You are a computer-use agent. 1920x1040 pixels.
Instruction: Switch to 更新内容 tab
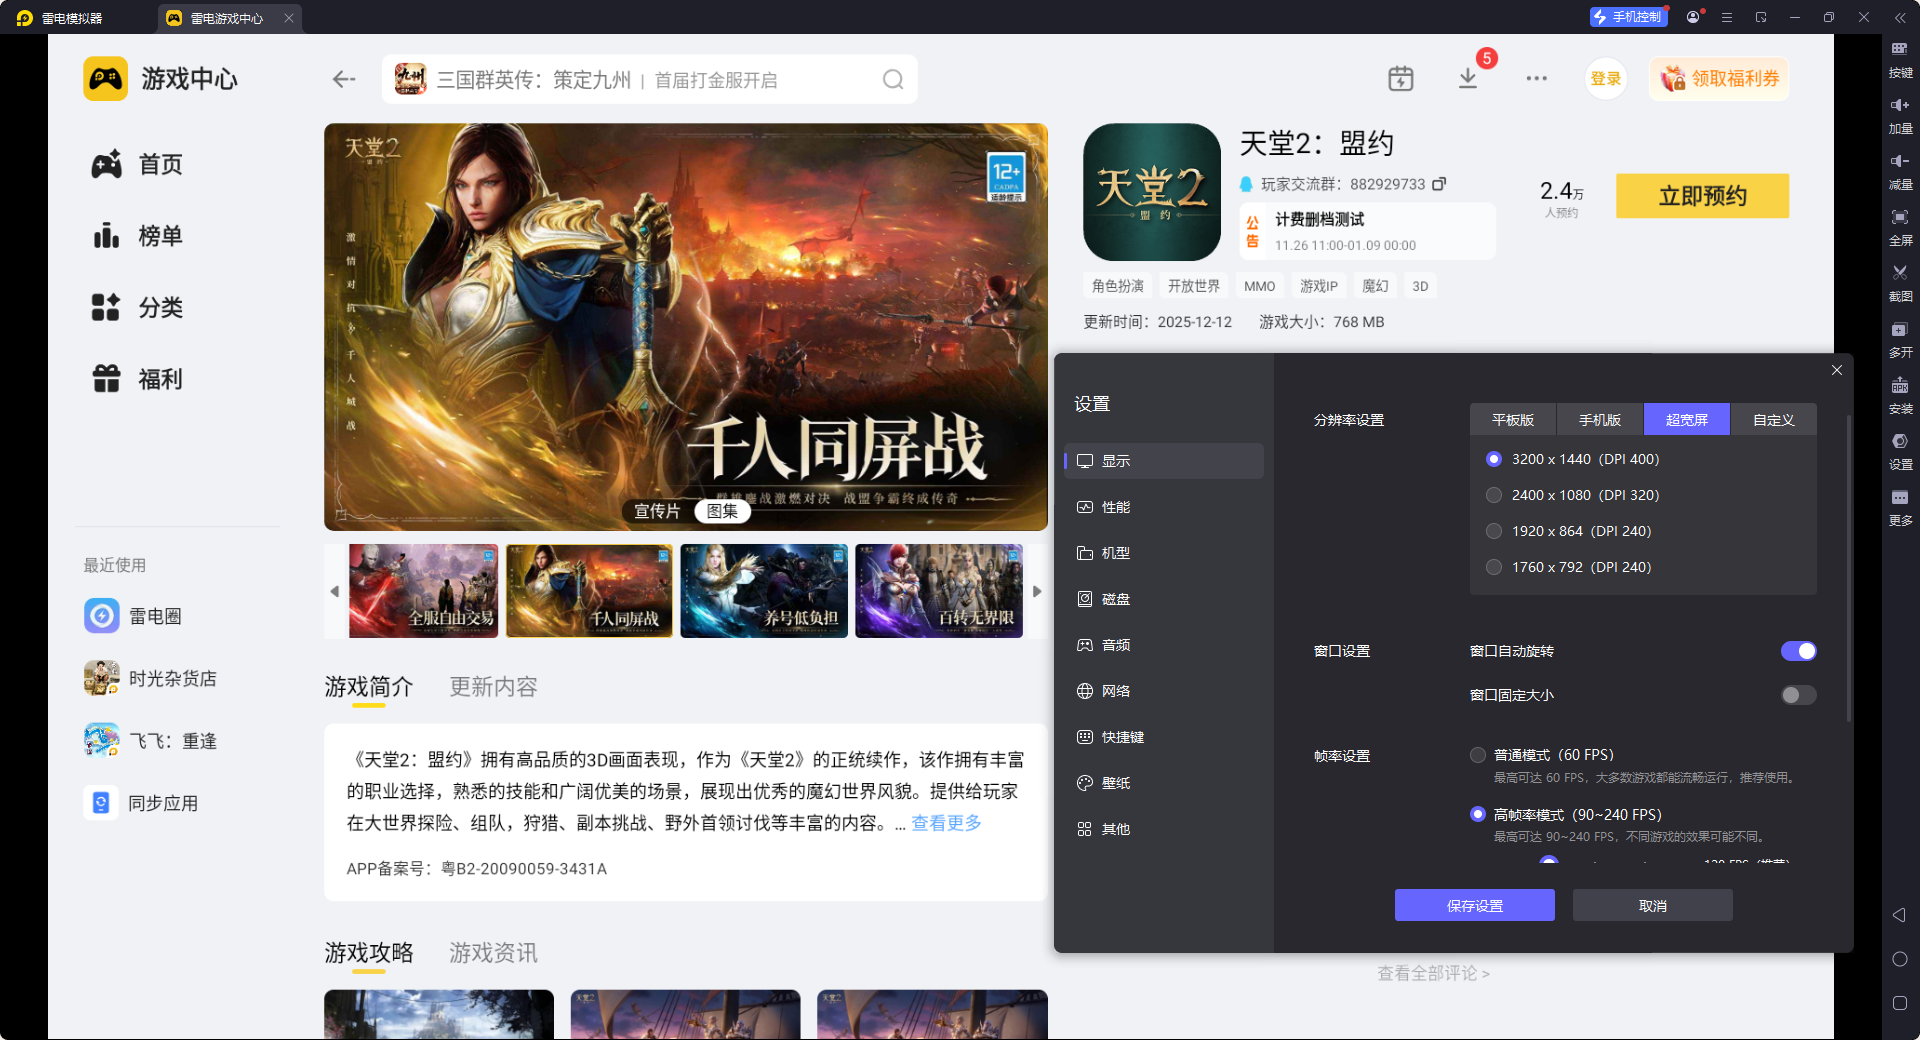pos(493,687)
